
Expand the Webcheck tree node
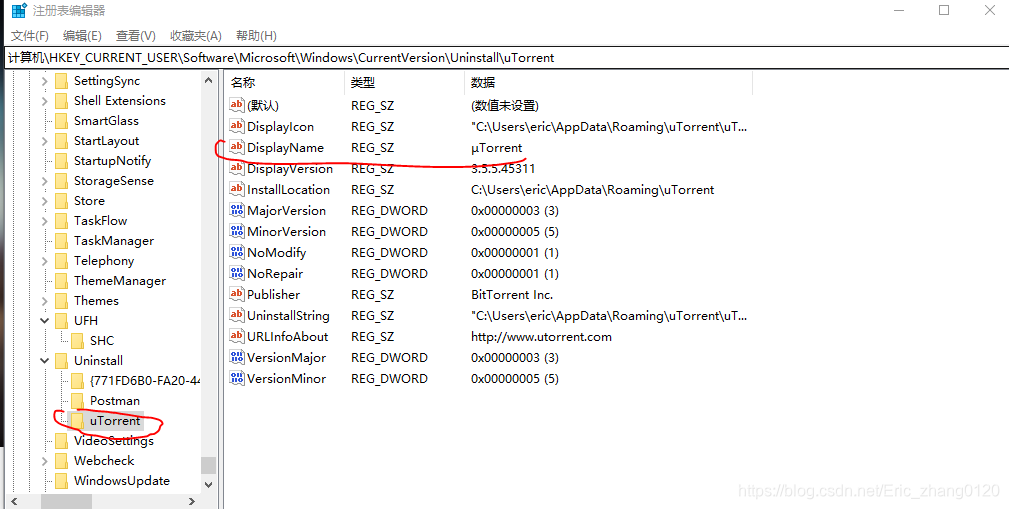point(44,461)
